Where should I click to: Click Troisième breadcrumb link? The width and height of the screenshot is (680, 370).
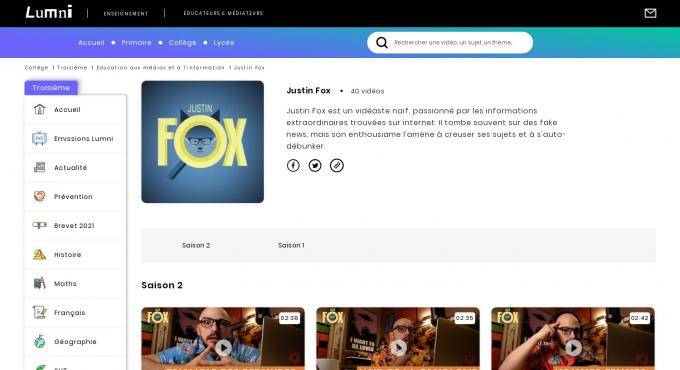click(72, 68)
